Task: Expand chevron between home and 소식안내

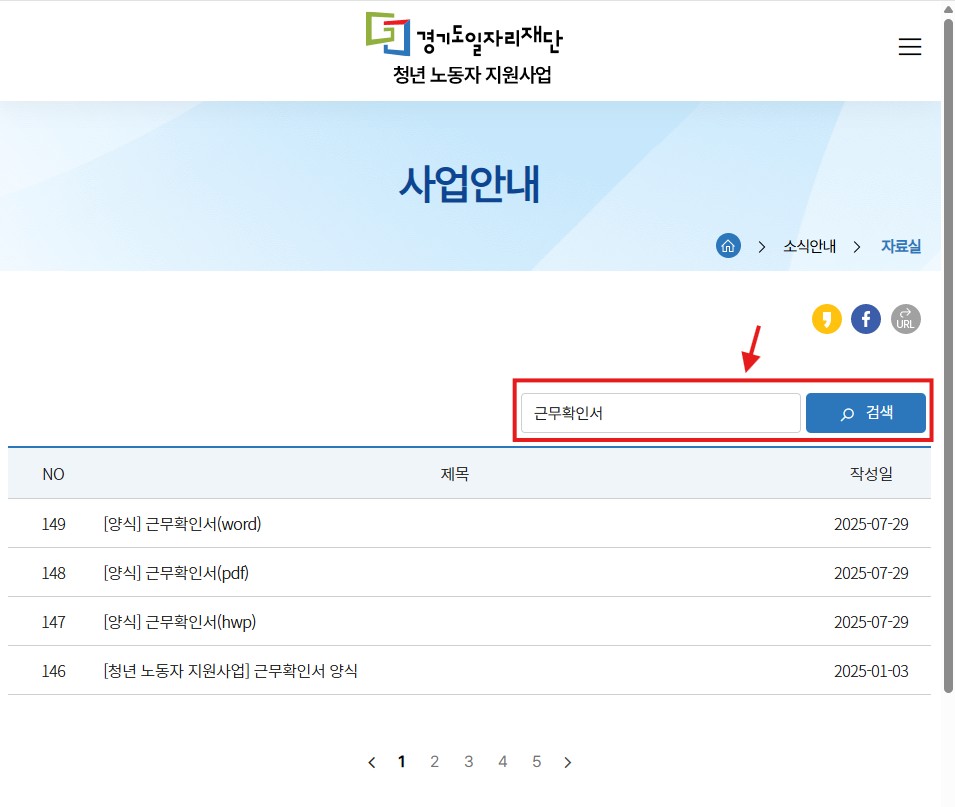Action: point(761,247)
